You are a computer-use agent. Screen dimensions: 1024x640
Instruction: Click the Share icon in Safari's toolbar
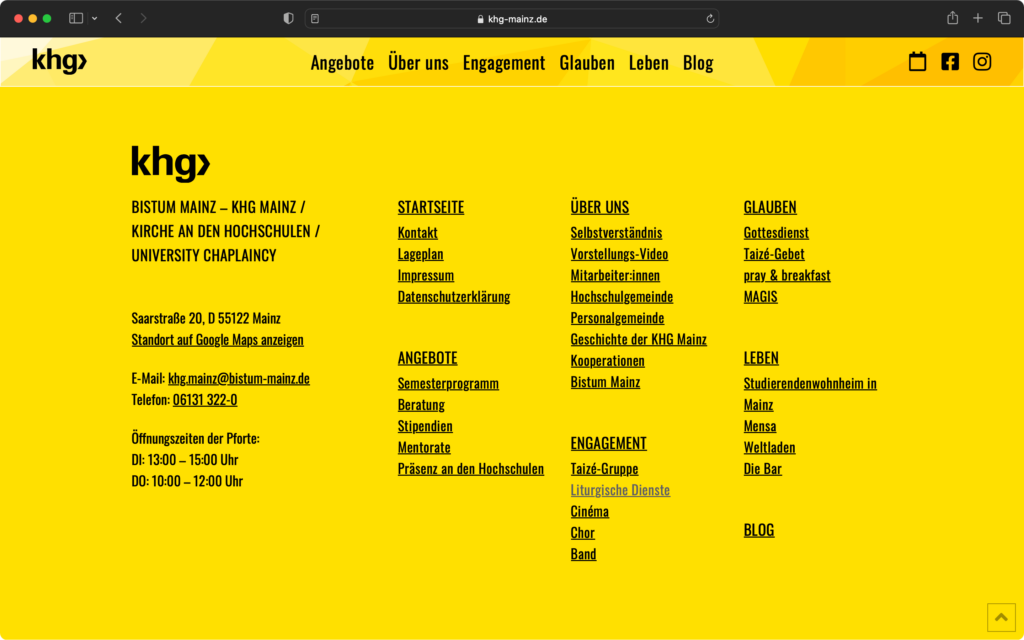pyautogui.click(x=951, y=17)
